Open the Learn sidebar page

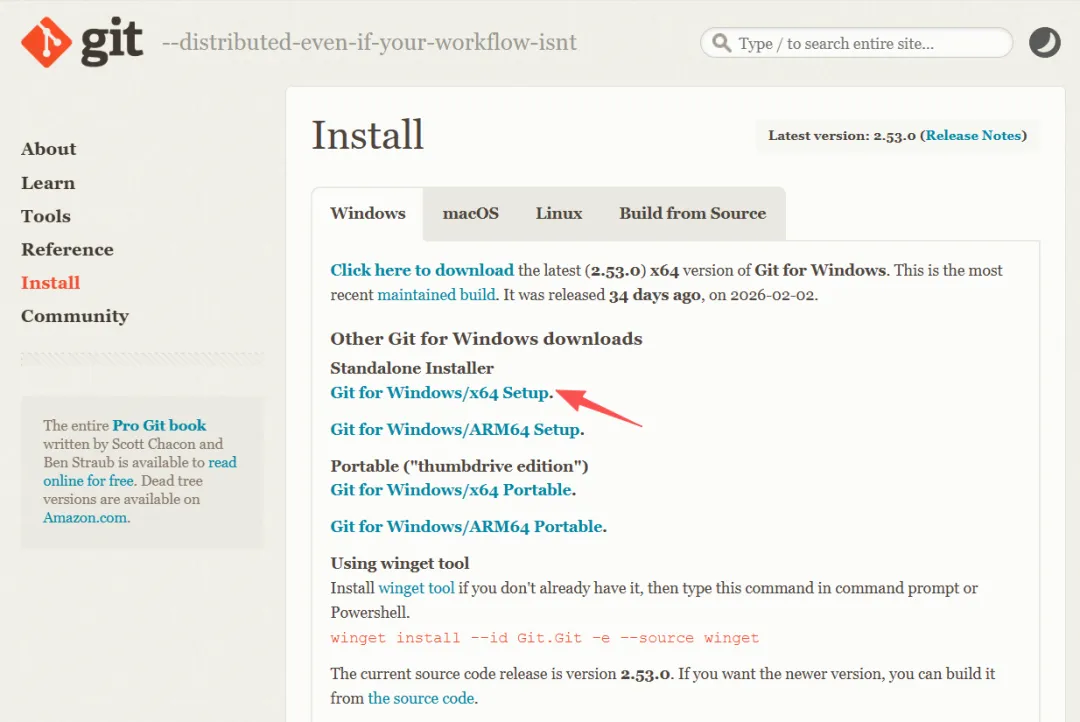pyautogui.click(x=48, y=183)
